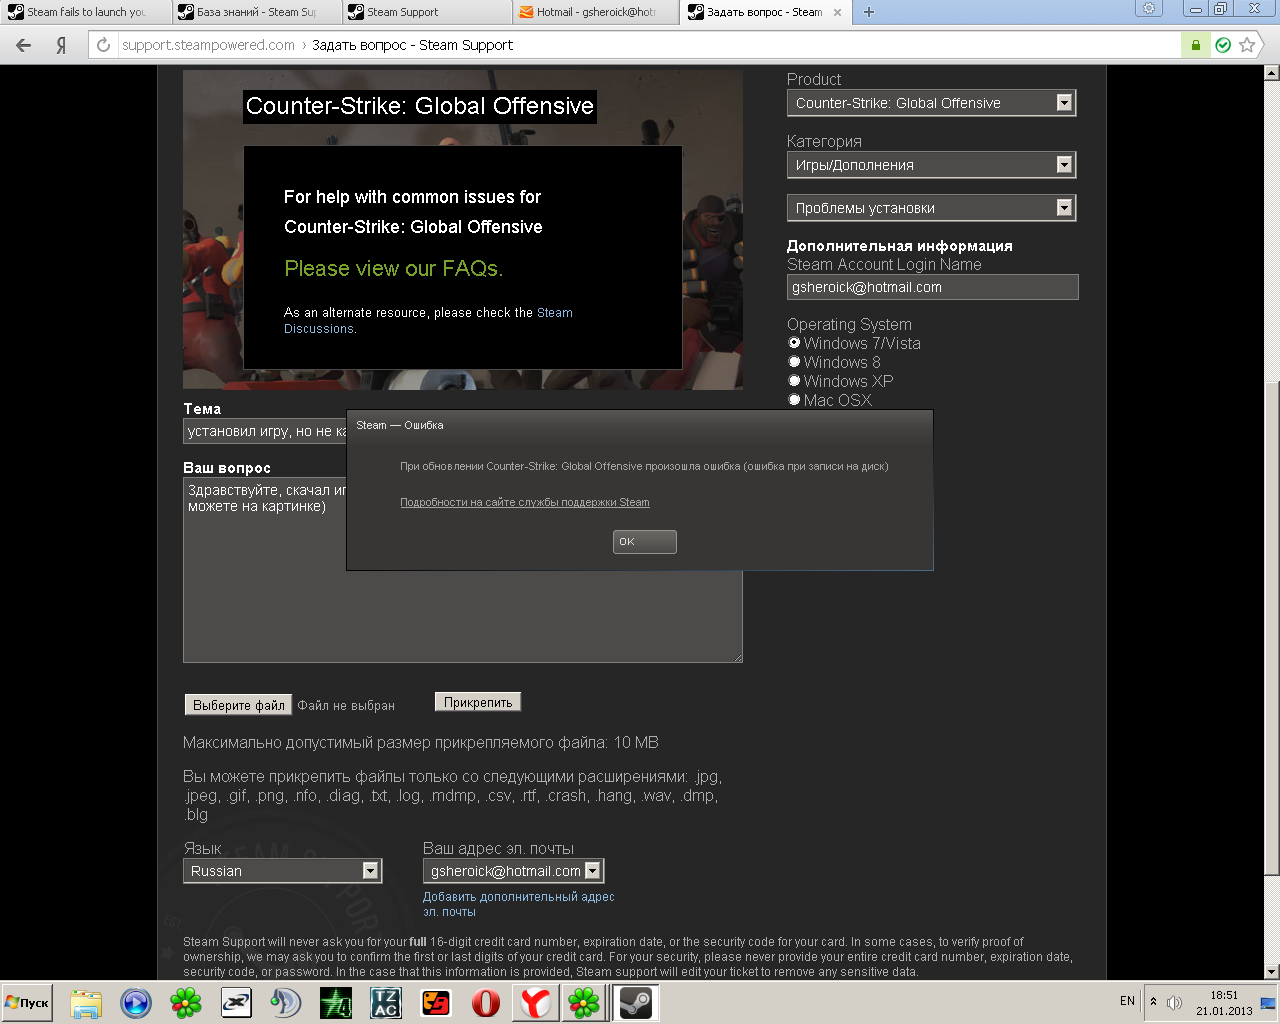This screenshot has width=1280, height=1024.
Task: Select Windows 7/Vista operating system
Action: [x=794, y=343]
